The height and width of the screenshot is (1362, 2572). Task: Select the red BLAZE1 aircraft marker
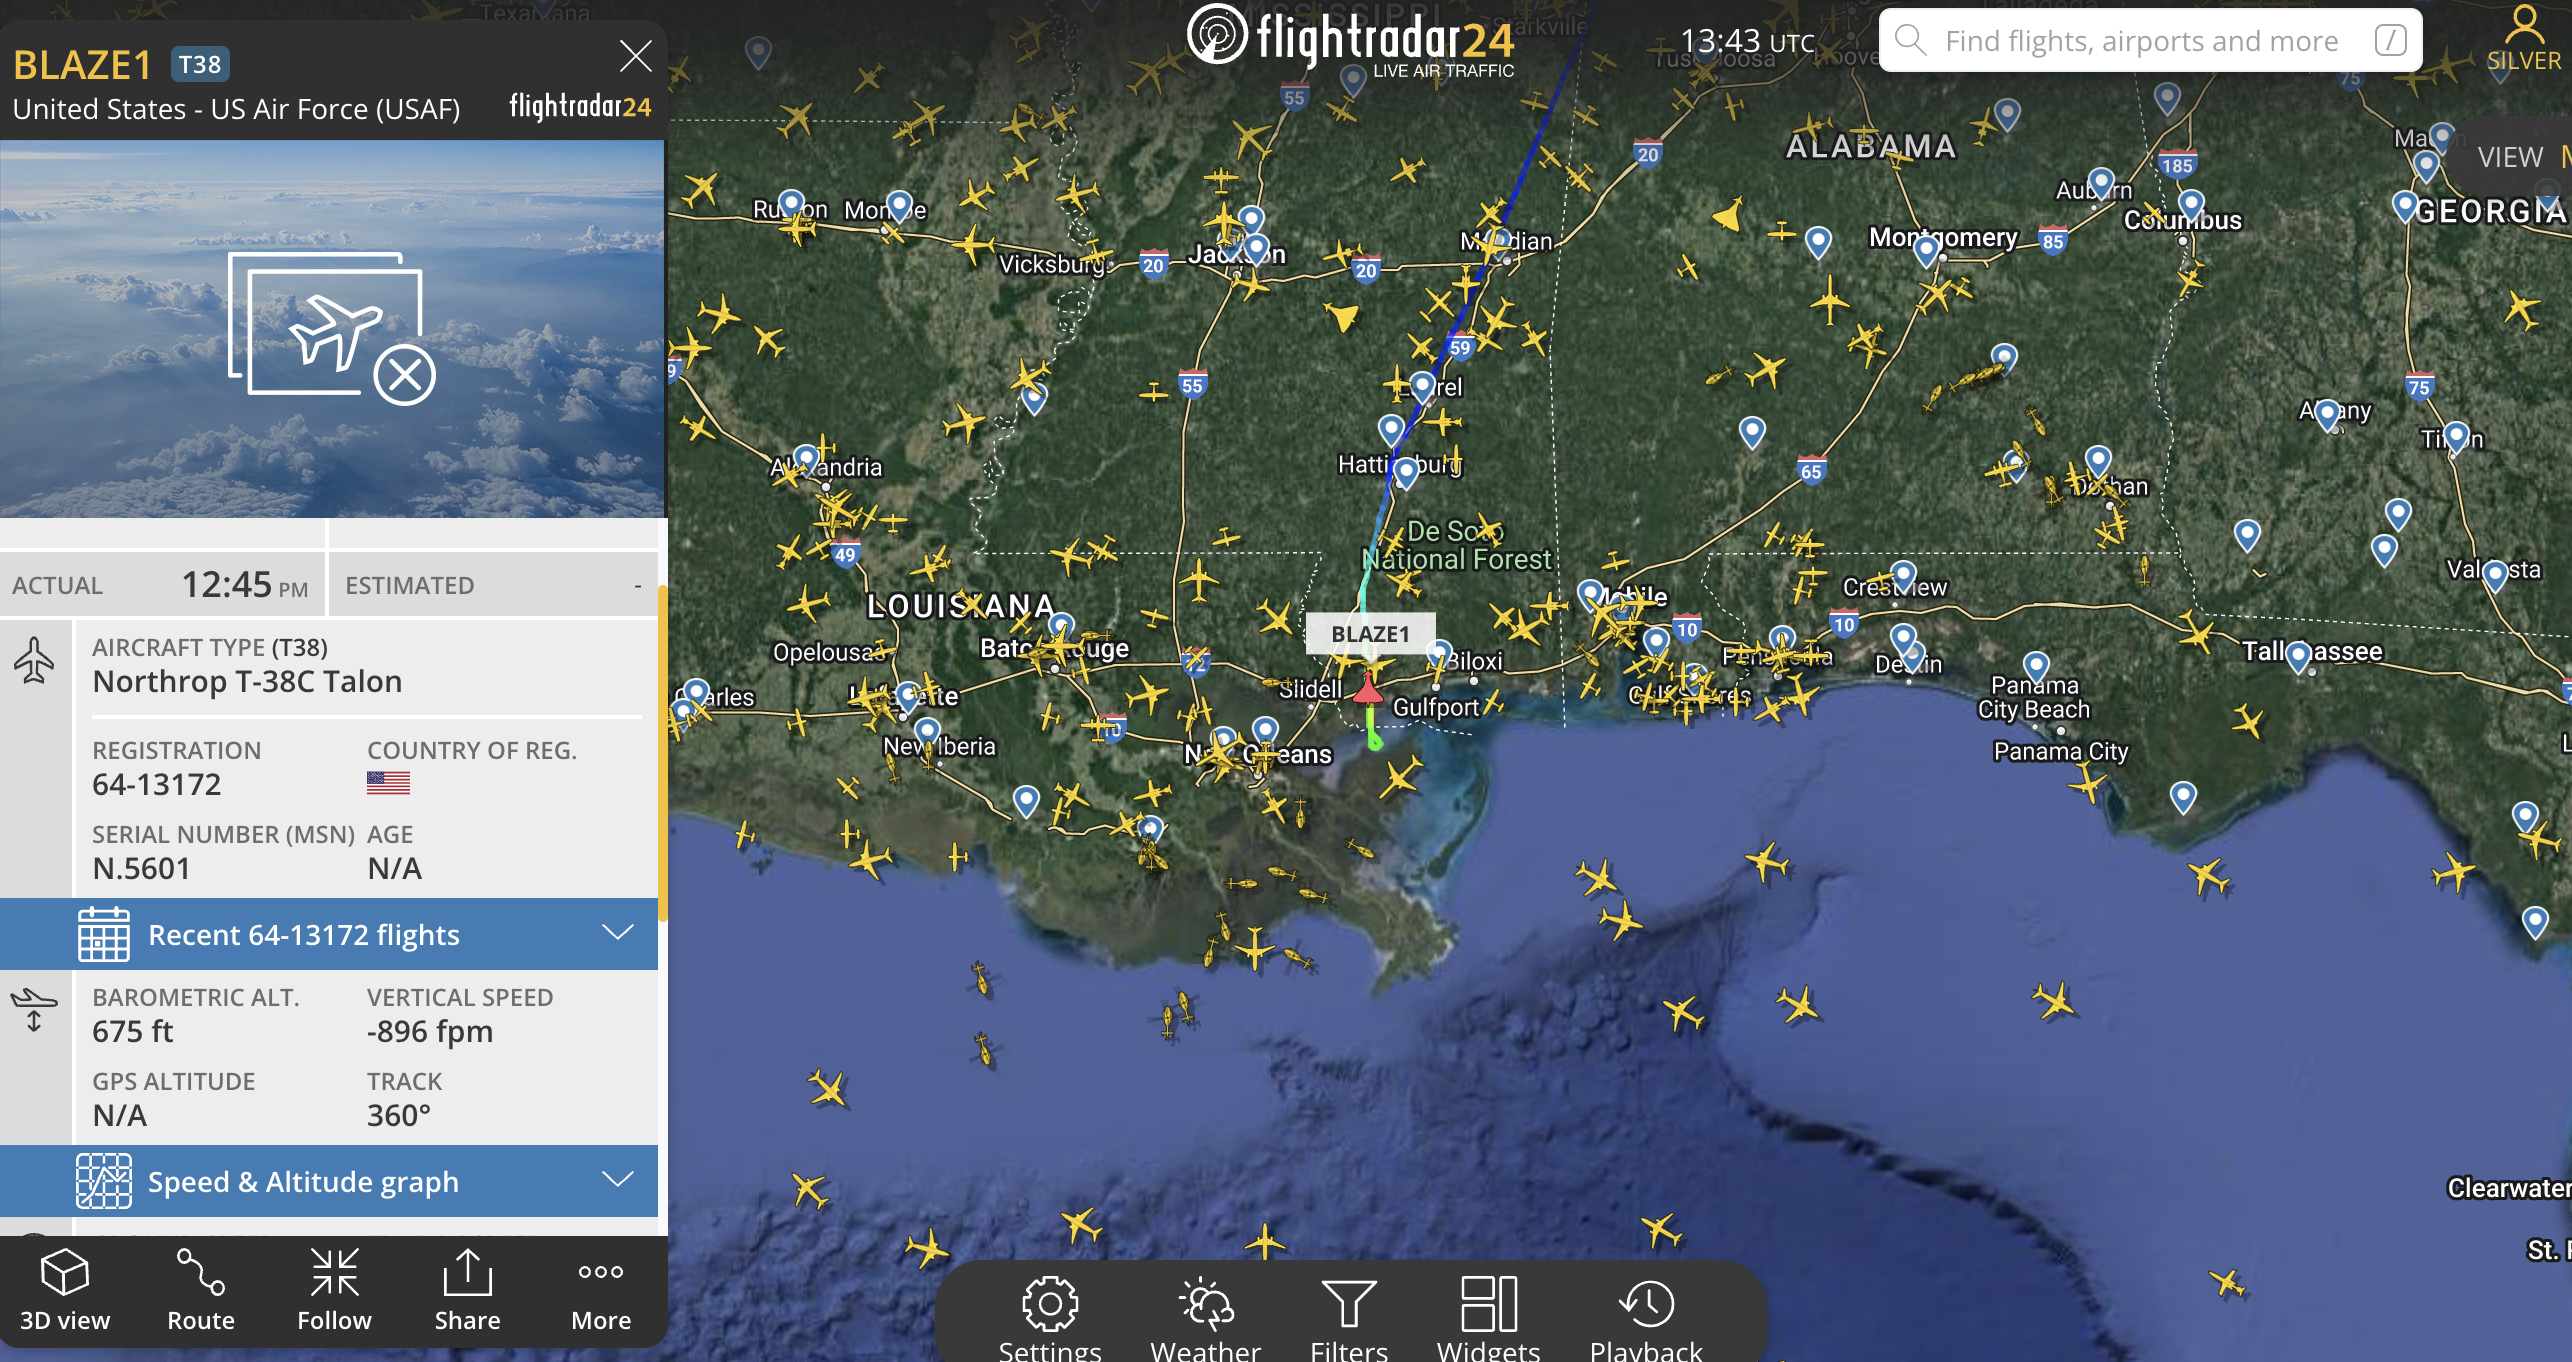(x=1367, y=688)
